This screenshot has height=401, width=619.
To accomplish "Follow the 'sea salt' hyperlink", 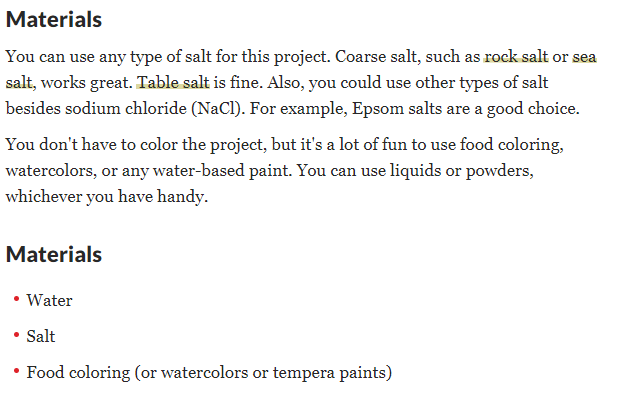I will coord(584,56).
